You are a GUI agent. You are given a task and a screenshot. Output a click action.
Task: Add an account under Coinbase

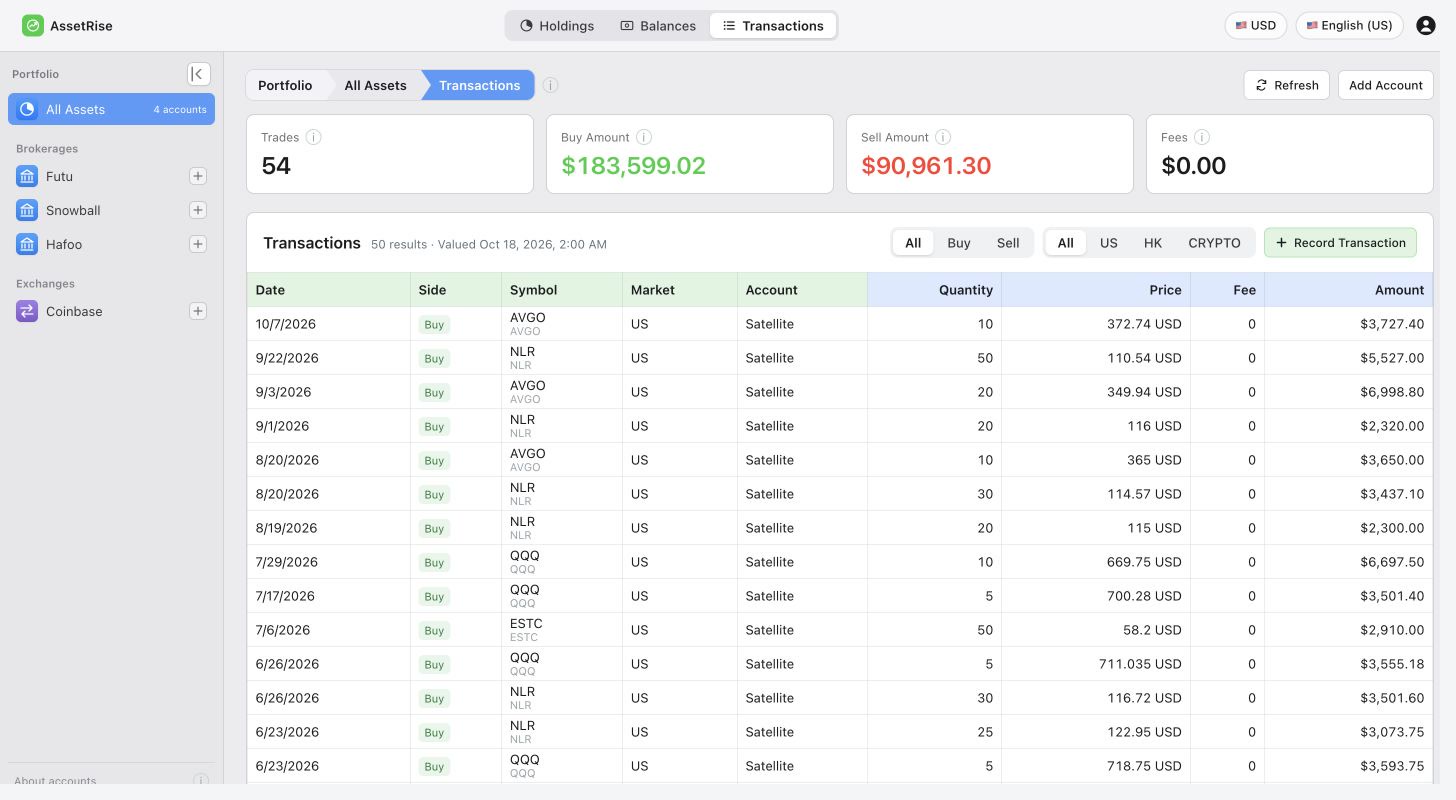tap(198, 311)
